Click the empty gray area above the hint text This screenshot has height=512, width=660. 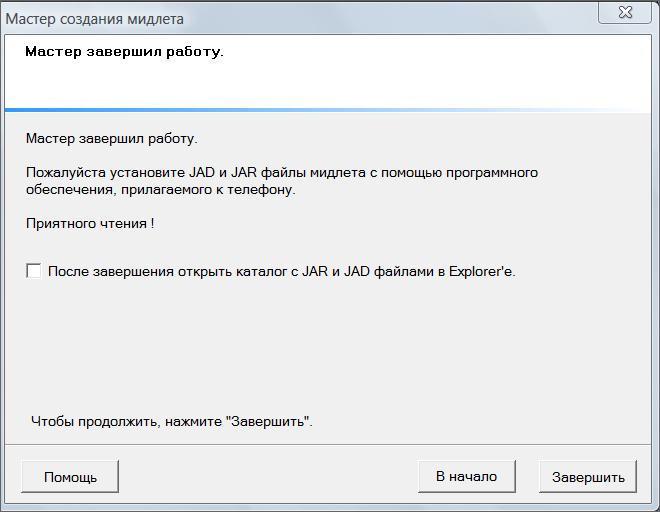tap(330, 350)
